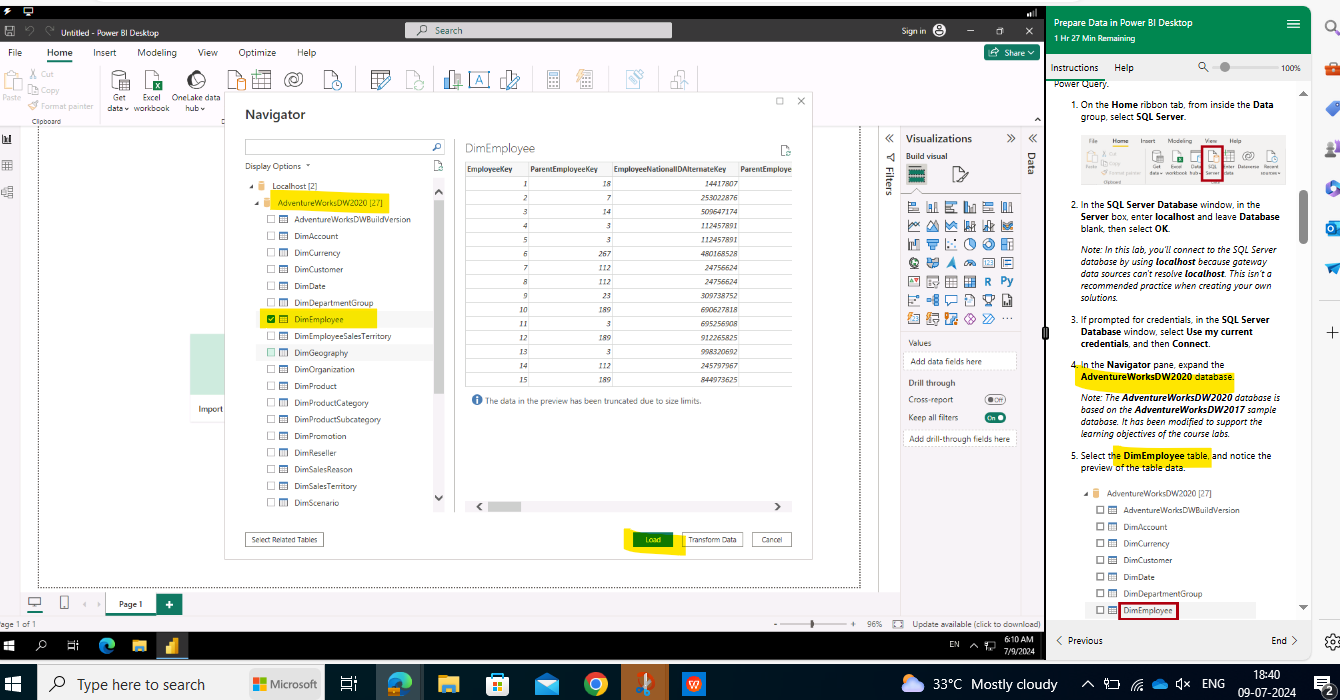Select the Pie chart visual
Viewport: 1340px width, 700px height.
[970, 244]
